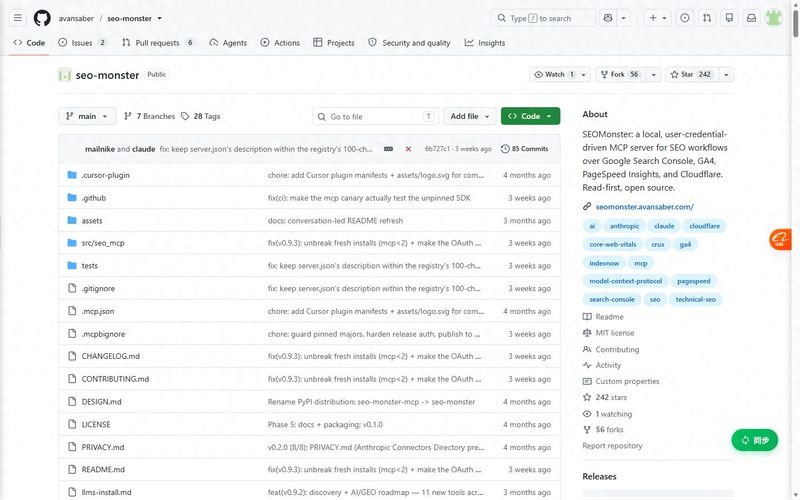
Task: Open the README.md file
Action: [103, 469]
